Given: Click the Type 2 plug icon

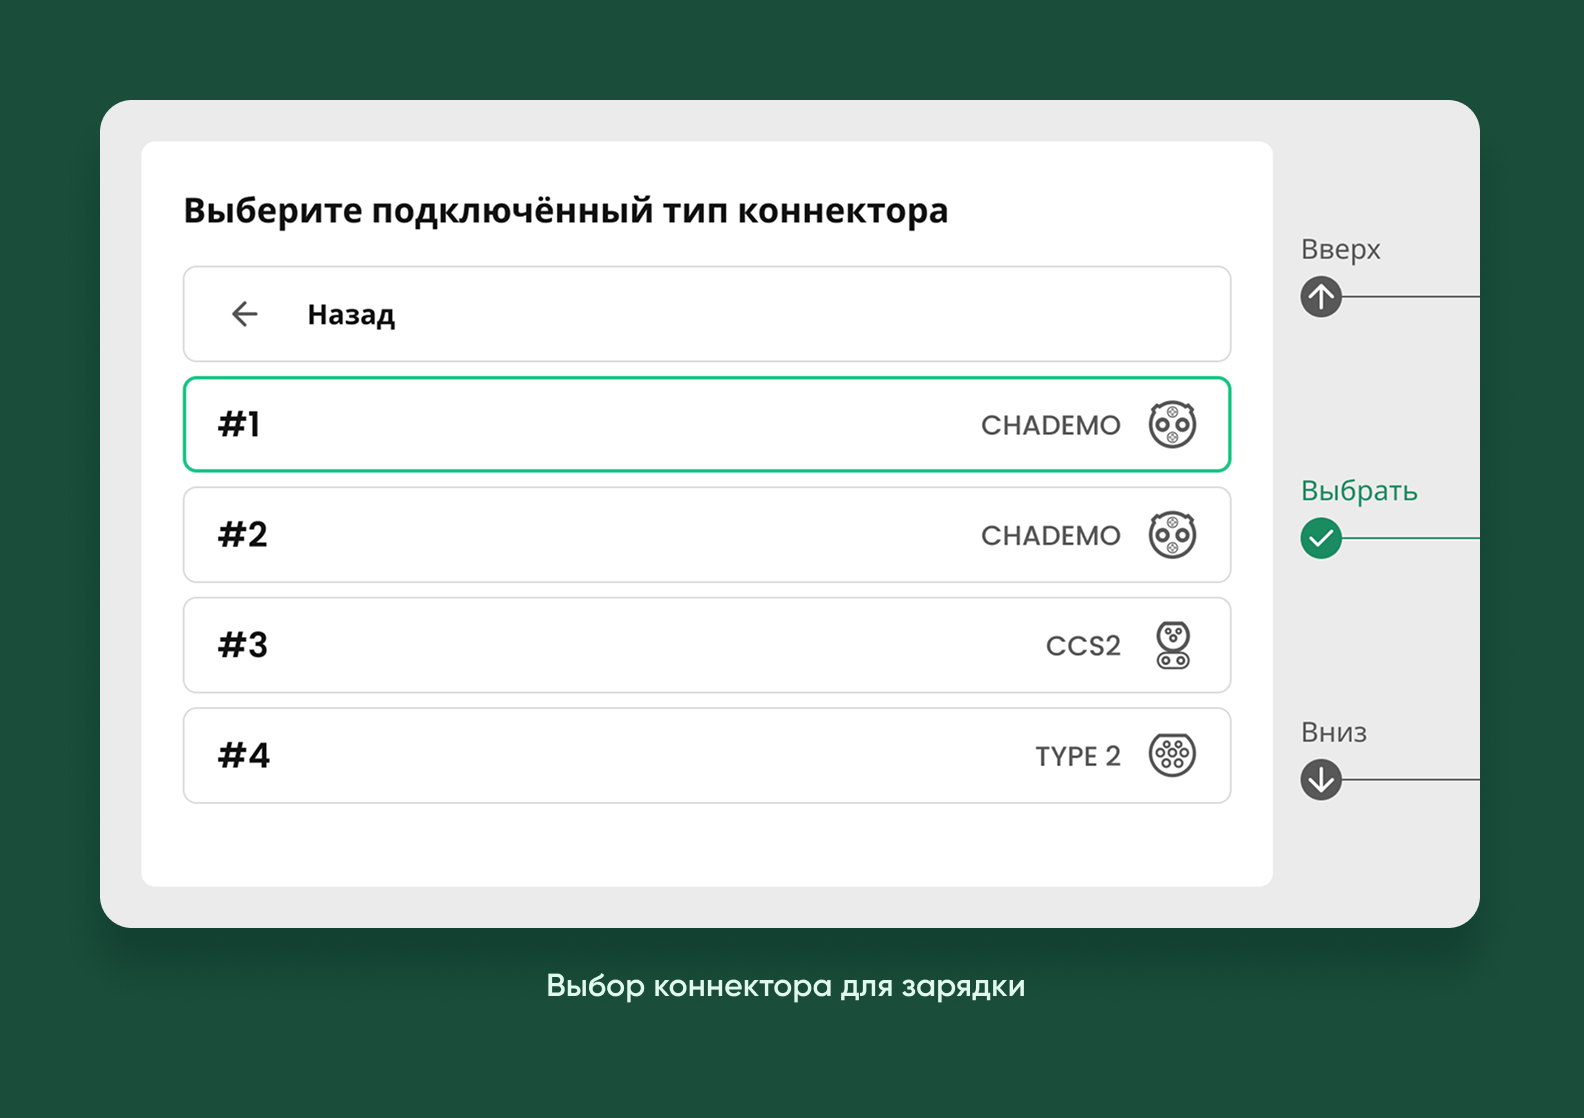Looking at the screenshot, I should tap(1172, 755).
